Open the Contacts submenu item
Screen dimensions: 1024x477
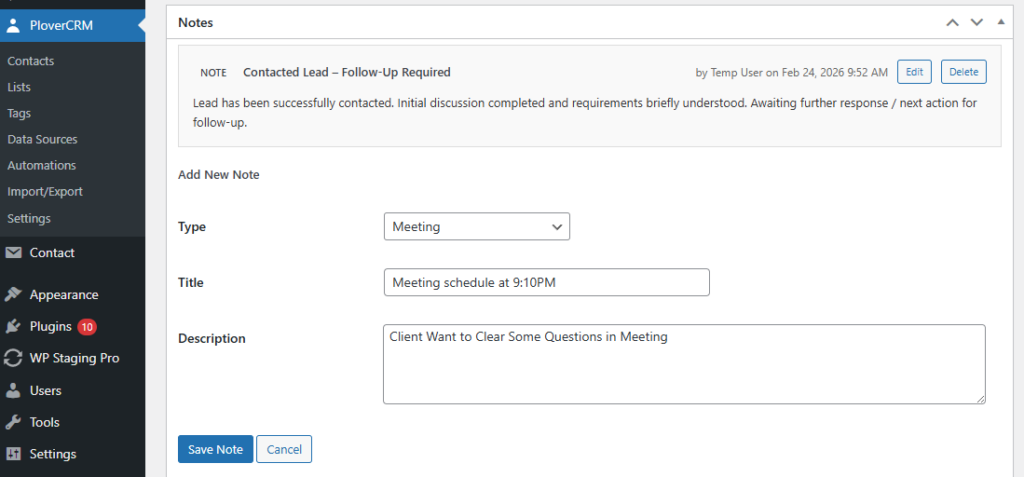[31, 61]
